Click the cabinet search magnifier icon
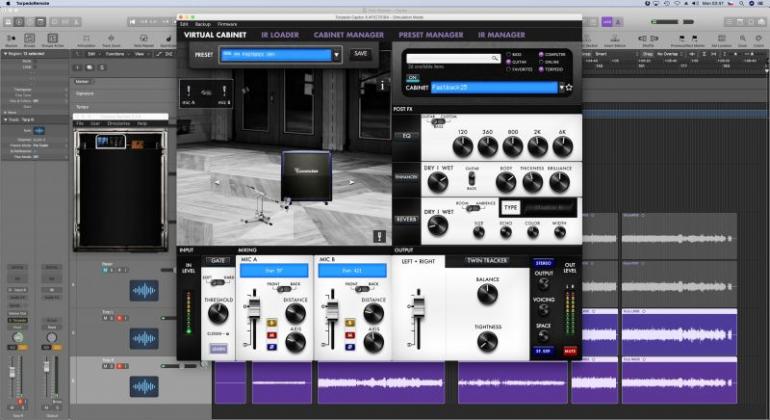770x420 pixels. pyautogui.click(x=495, y=58)
